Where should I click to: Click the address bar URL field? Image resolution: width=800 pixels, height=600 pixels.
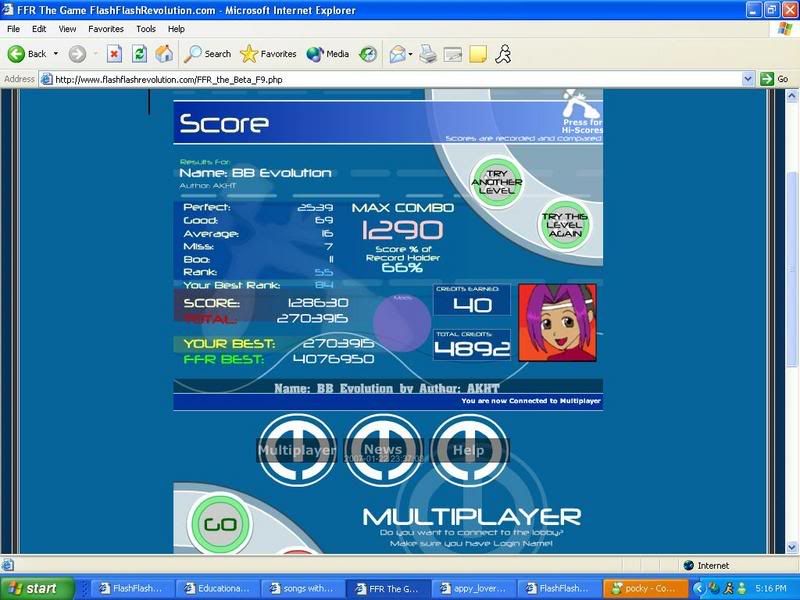pyautogui.click(x=390, y=79)
